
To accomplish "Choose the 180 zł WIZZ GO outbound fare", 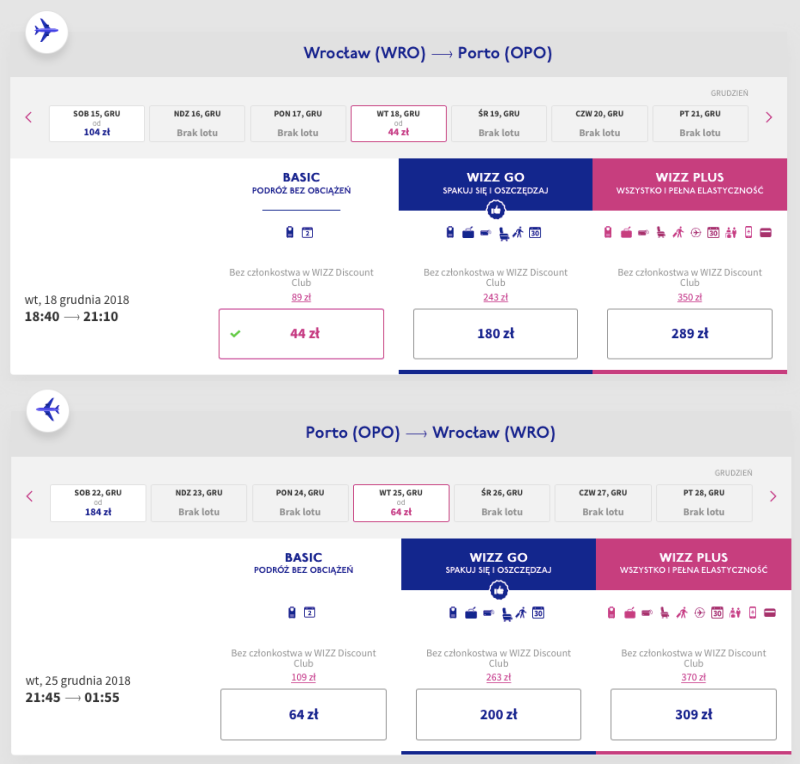I will [495, 334].
